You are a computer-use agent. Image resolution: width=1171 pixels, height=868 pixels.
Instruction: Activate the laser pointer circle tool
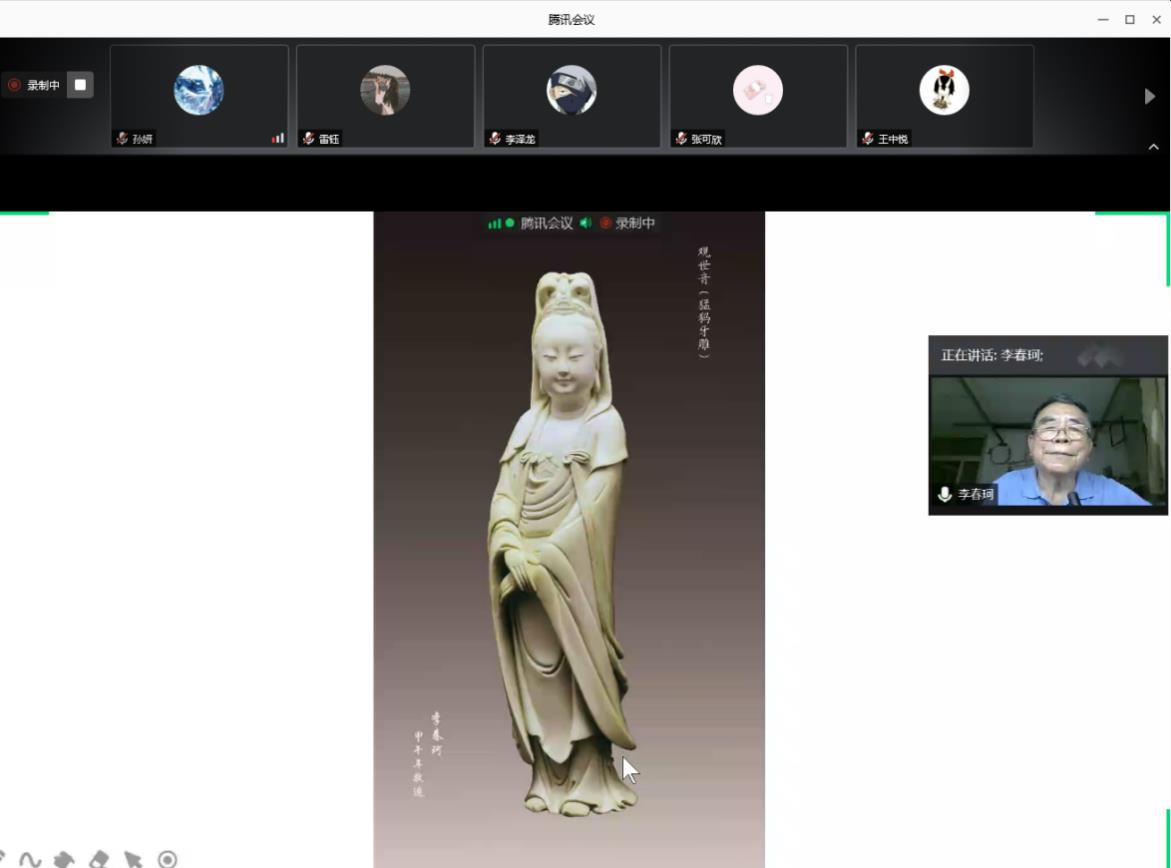click(x=167, y=859)
